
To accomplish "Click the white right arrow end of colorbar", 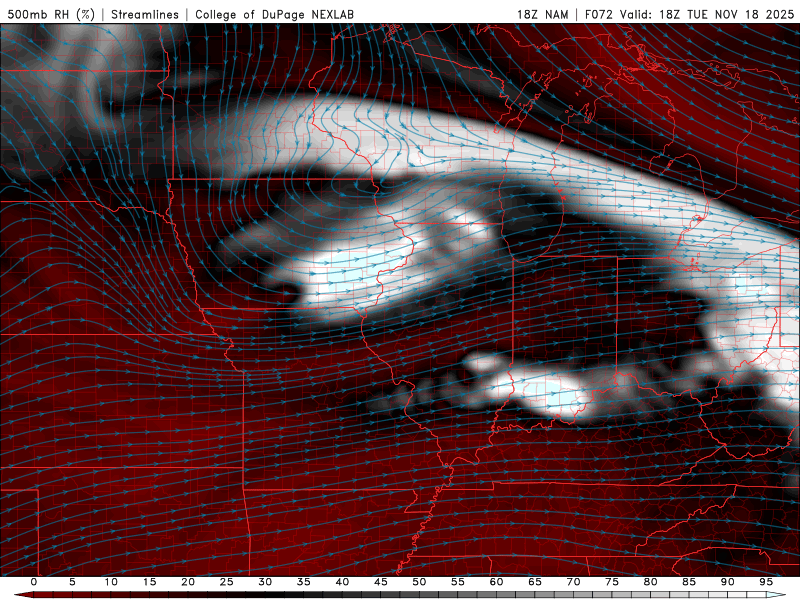I will (x=777, y=595).
